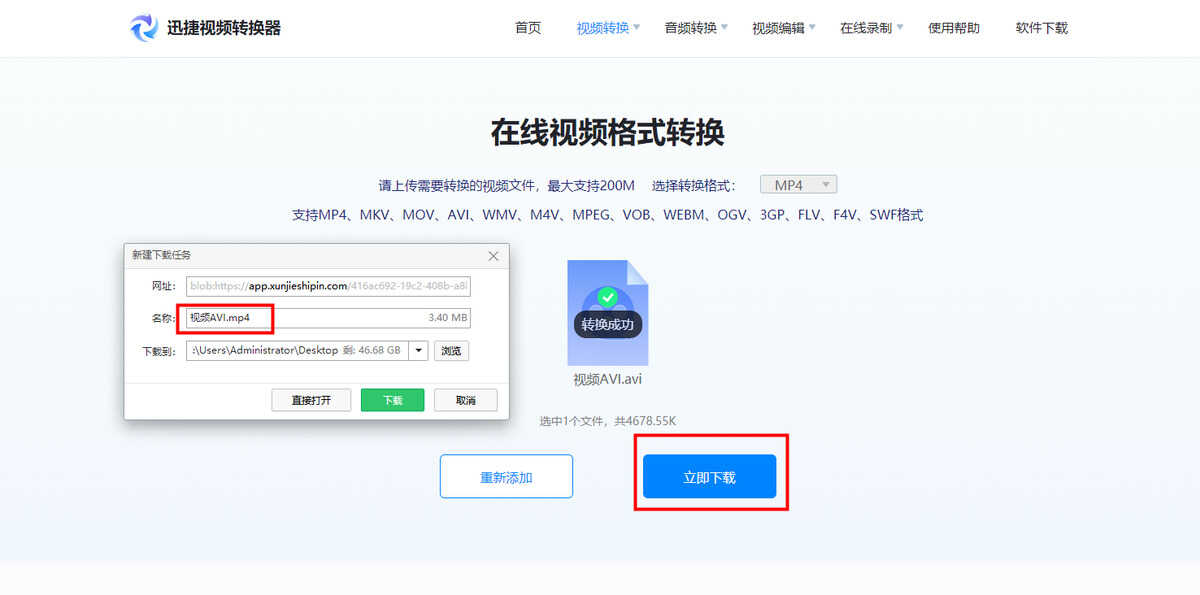Click the 选中1个文件,共4678.55K text
1200x595 pixels.
pyautogui.click(x=608, y=421)
